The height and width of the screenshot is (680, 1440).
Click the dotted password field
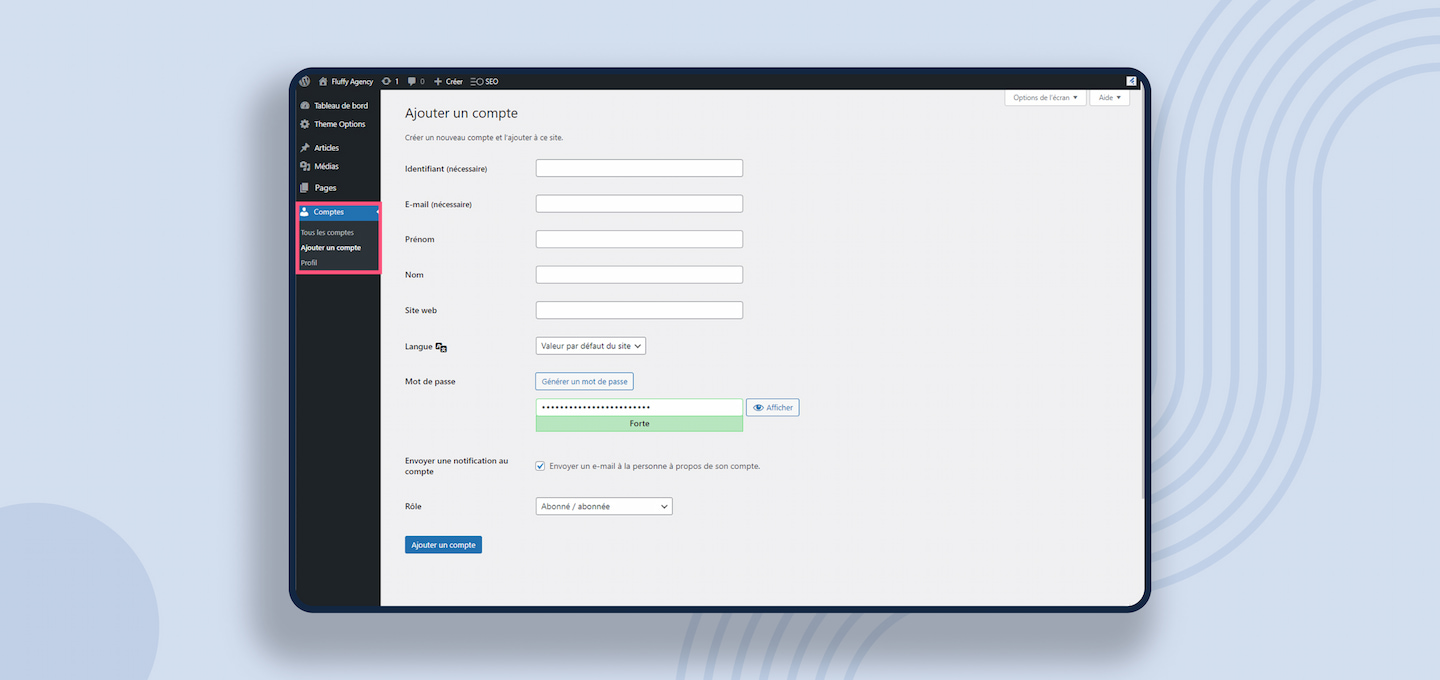point(639,408)
